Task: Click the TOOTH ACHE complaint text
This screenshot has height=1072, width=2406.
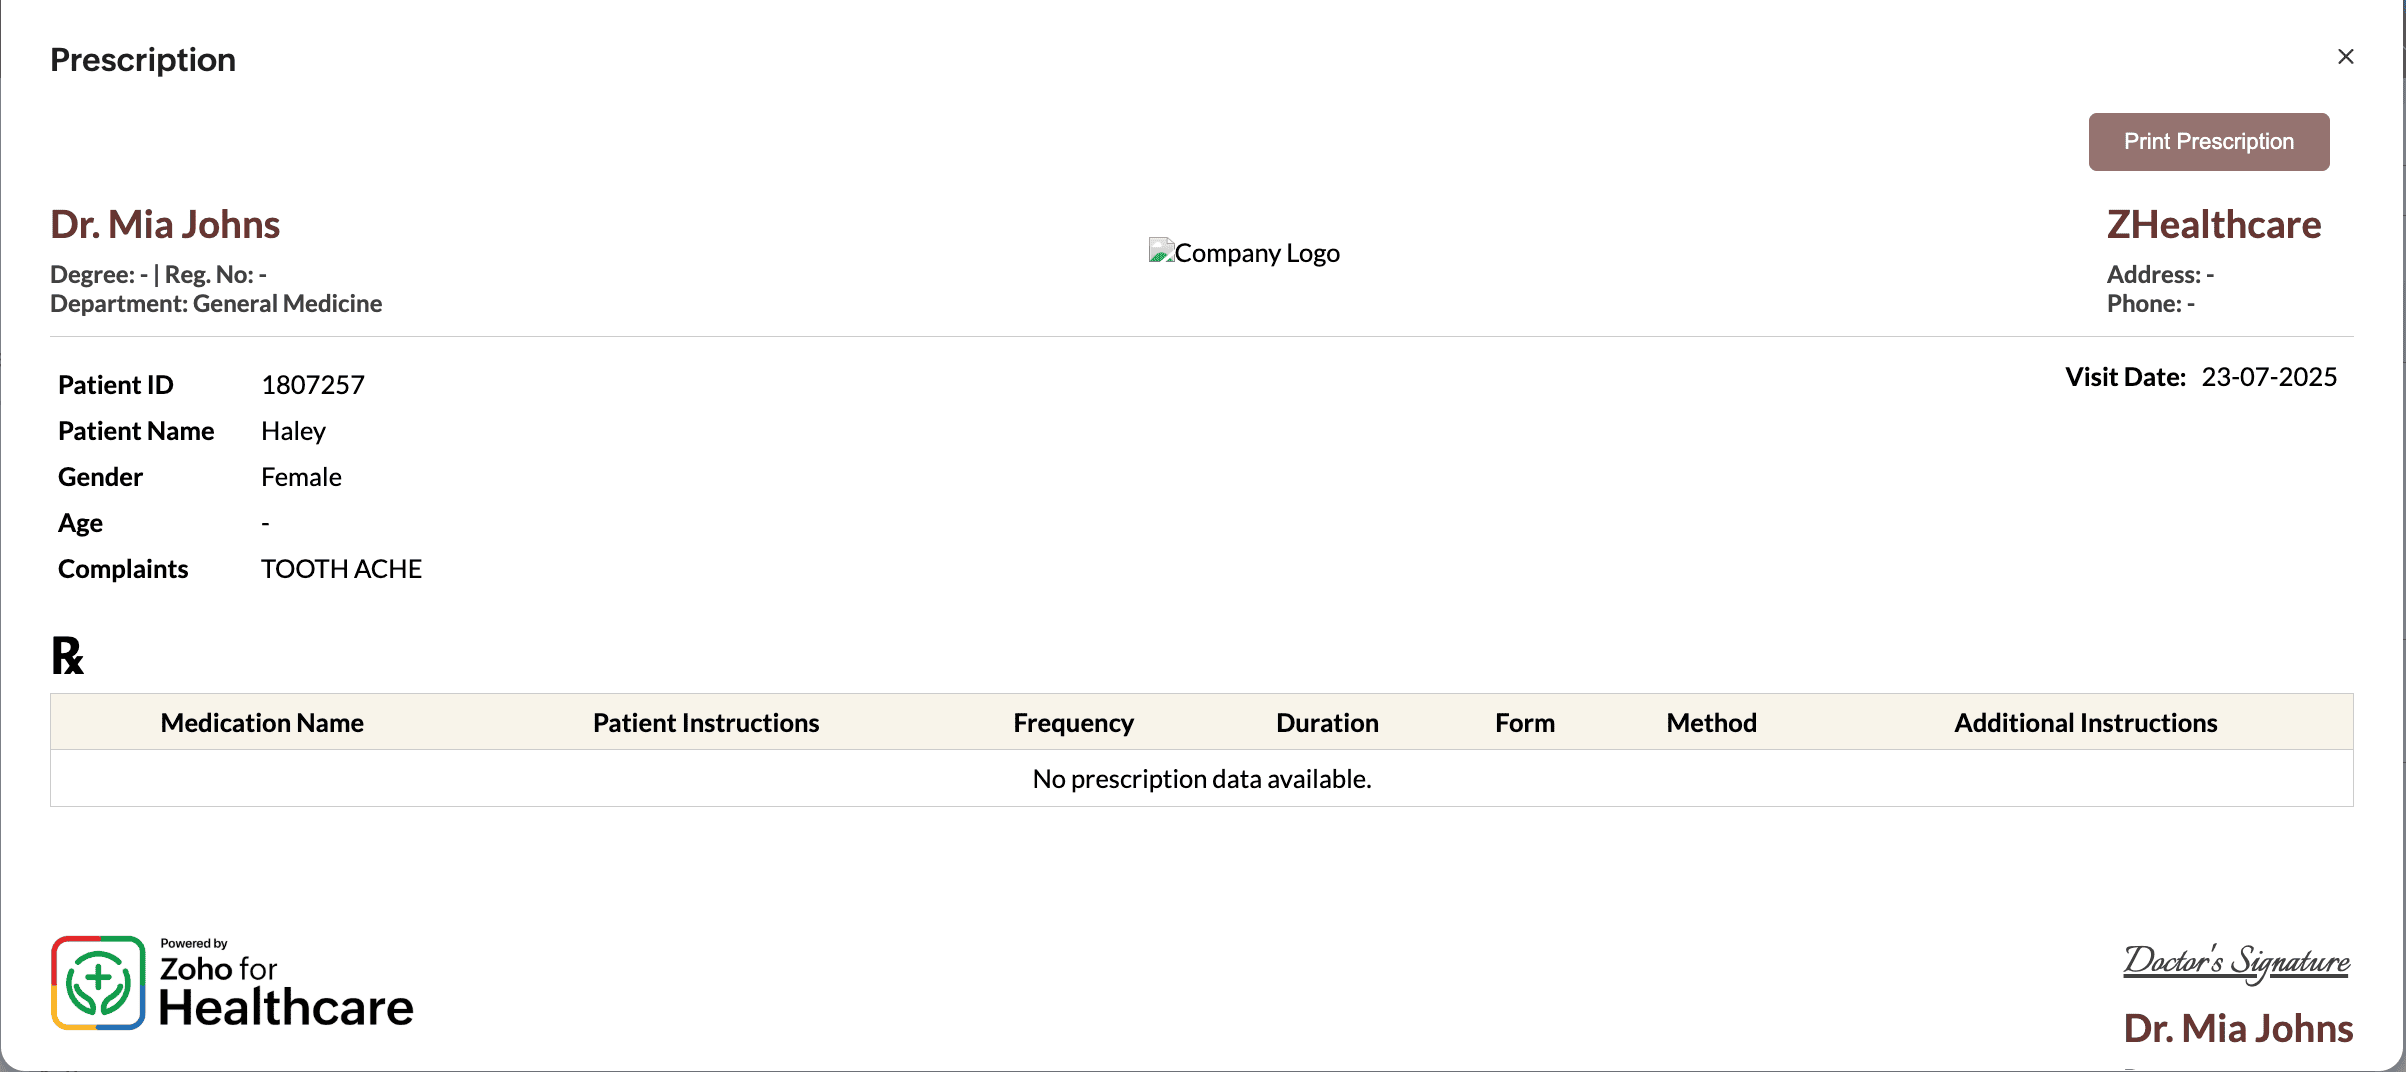Action: [341, 569]
